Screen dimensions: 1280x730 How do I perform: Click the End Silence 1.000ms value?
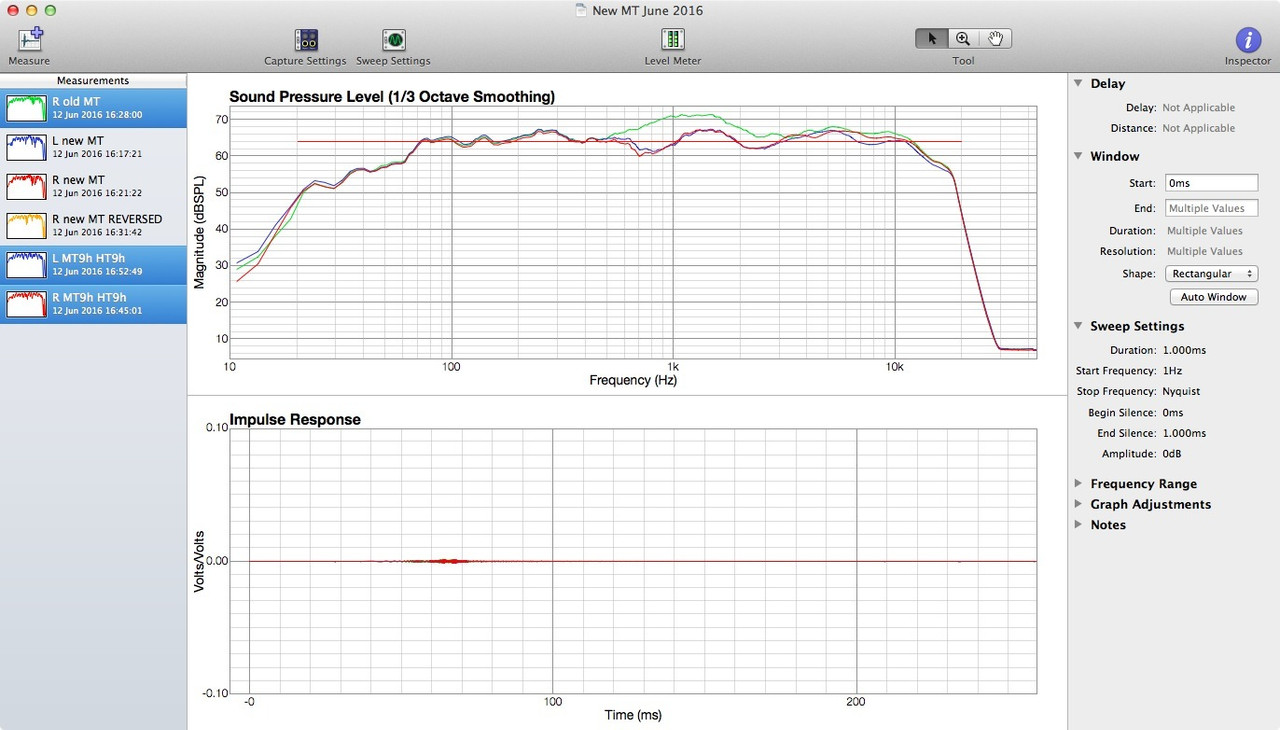click(x=1184, y=434)
